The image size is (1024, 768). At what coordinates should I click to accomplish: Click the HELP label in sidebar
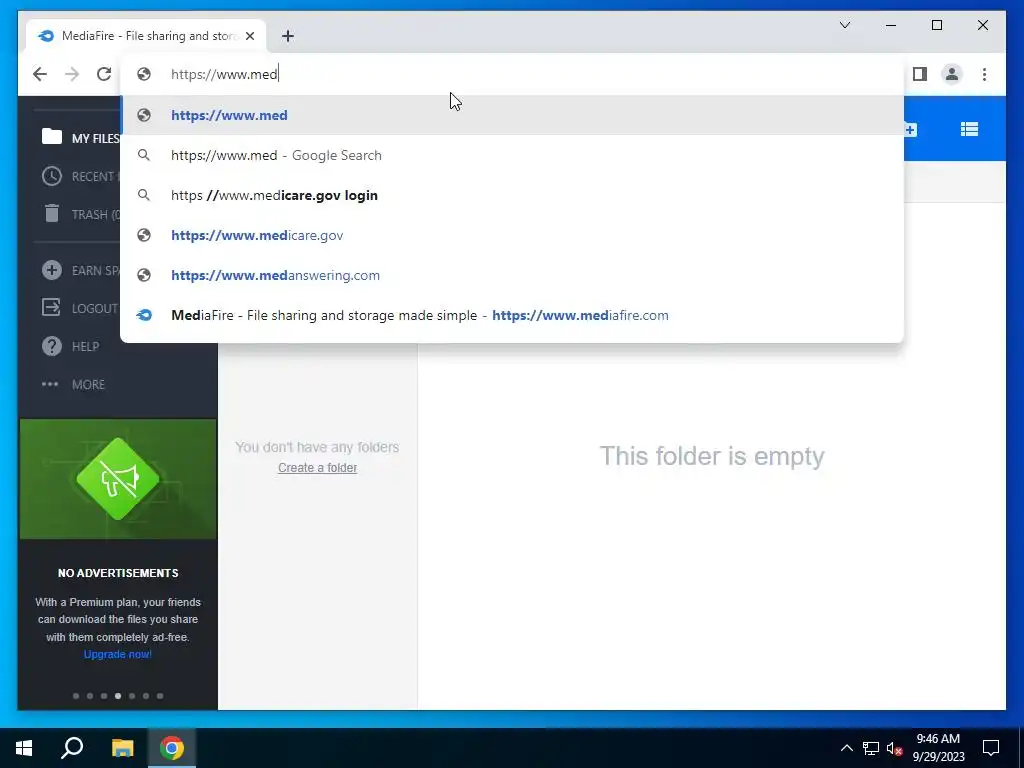[x=86, y=347]
